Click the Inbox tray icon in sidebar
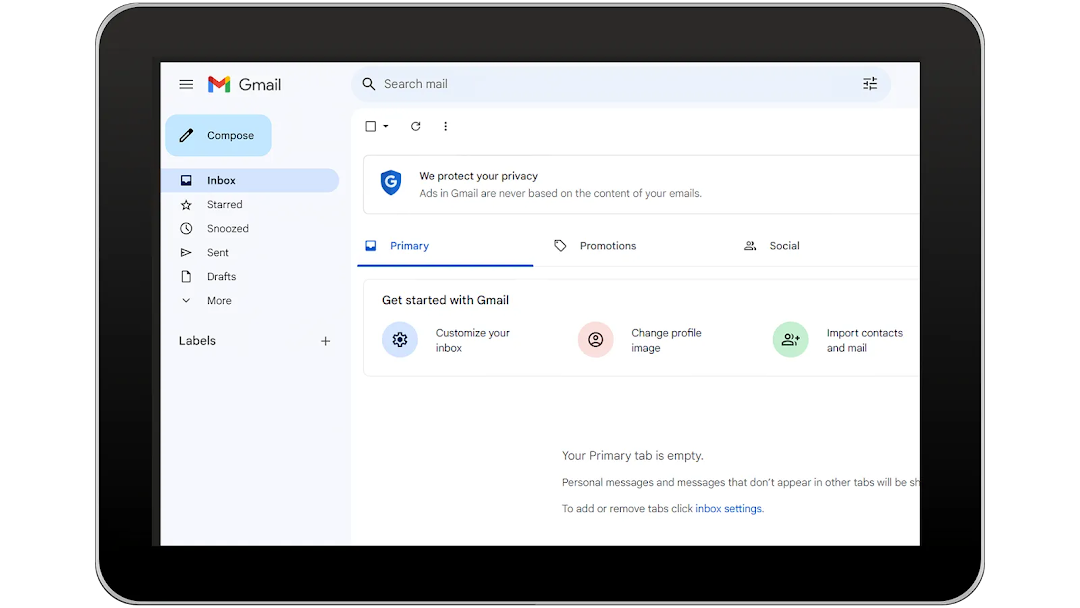This screenshot has height=608, width=1080. [186, 180]
